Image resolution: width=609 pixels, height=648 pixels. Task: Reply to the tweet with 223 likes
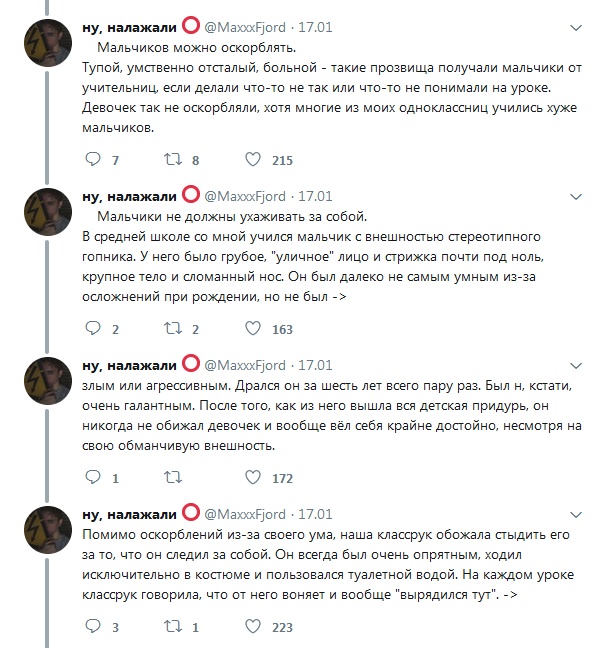coord(93,627)
